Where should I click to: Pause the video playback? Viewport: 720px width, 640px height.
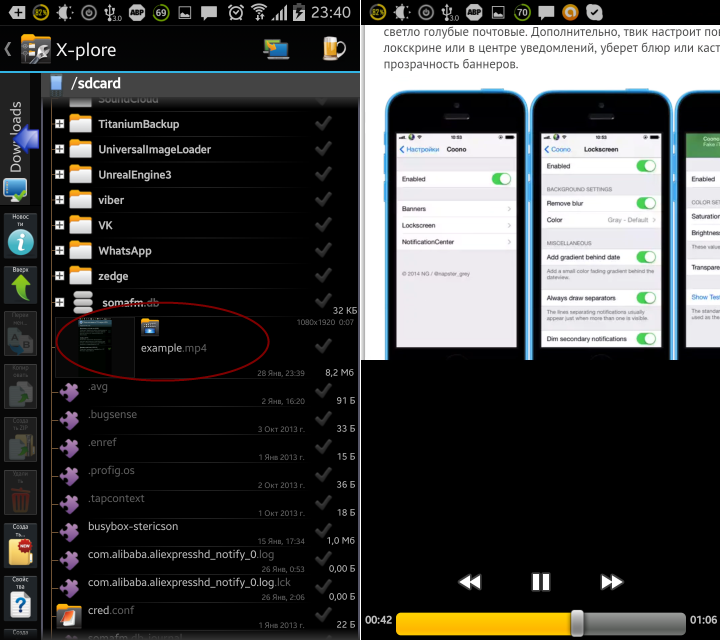(x=540, y=582)
